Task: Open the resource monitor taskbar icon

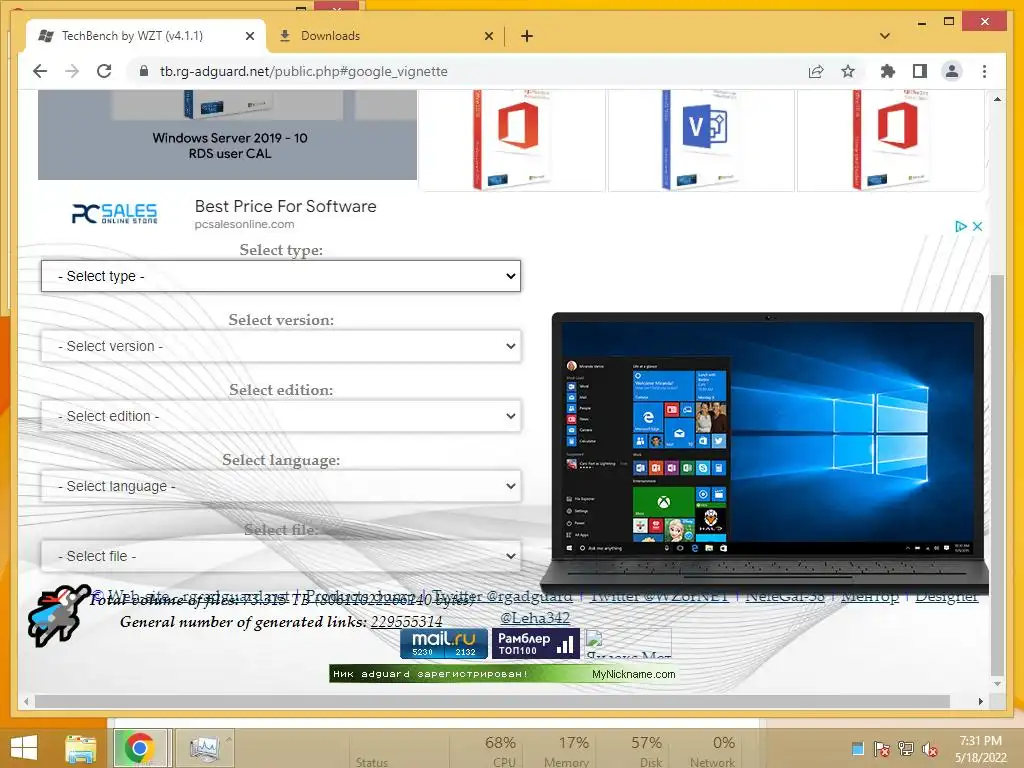Action: (204, 748)
